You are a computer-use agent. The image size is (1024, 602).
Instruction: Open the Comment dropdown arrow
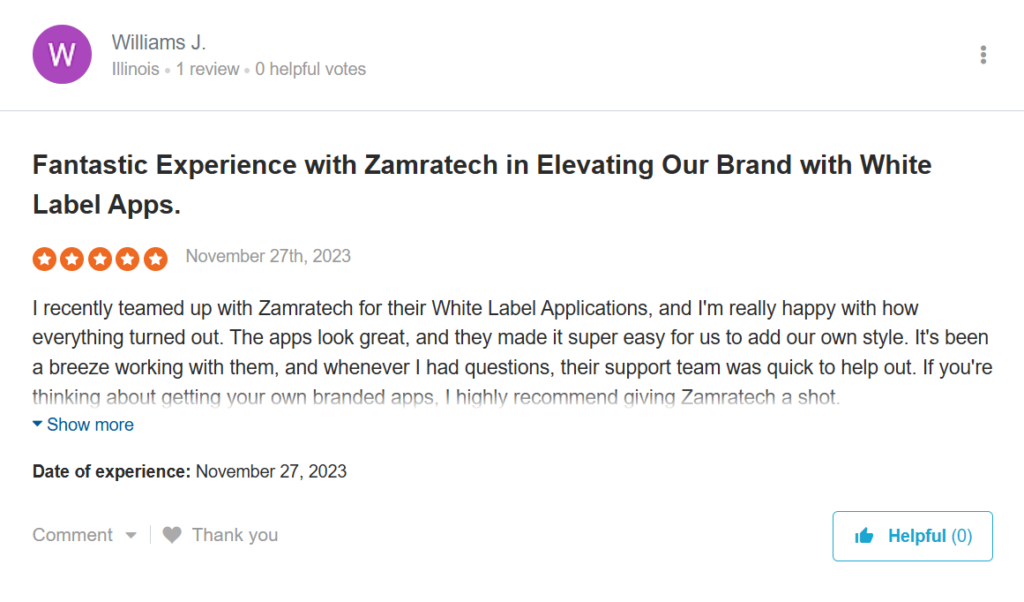(x=131, y=536)
